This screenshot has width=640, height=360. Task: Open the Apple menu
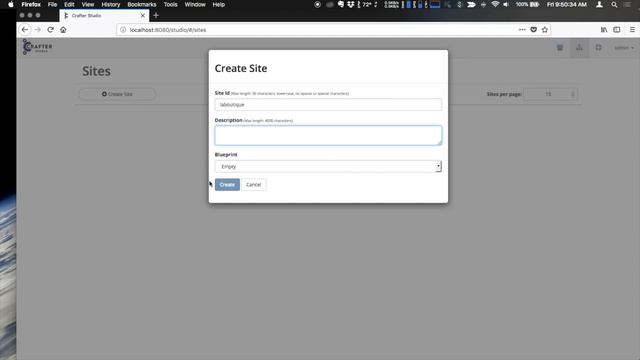point(11,4)
